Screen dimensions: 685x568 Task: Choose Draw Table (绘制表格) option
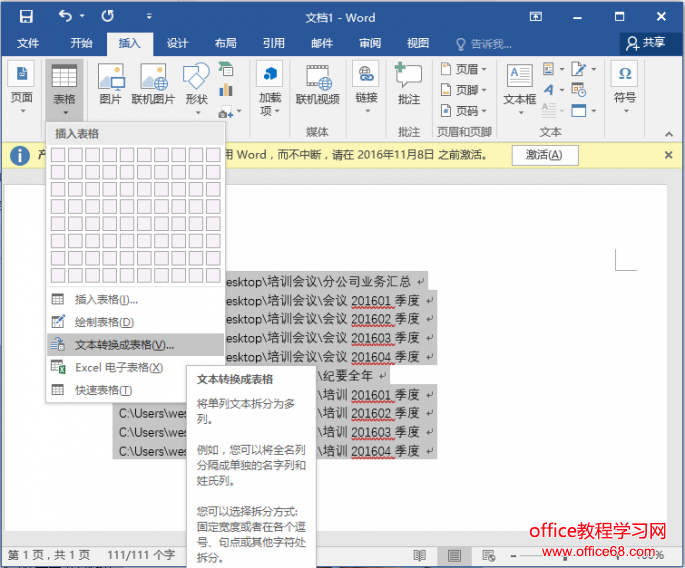coord(103,321)
